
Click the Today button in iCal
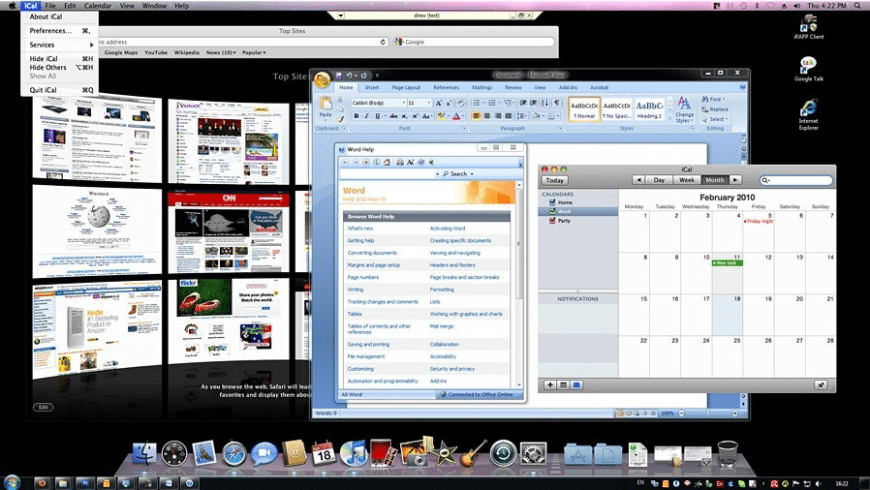(554, 180)
